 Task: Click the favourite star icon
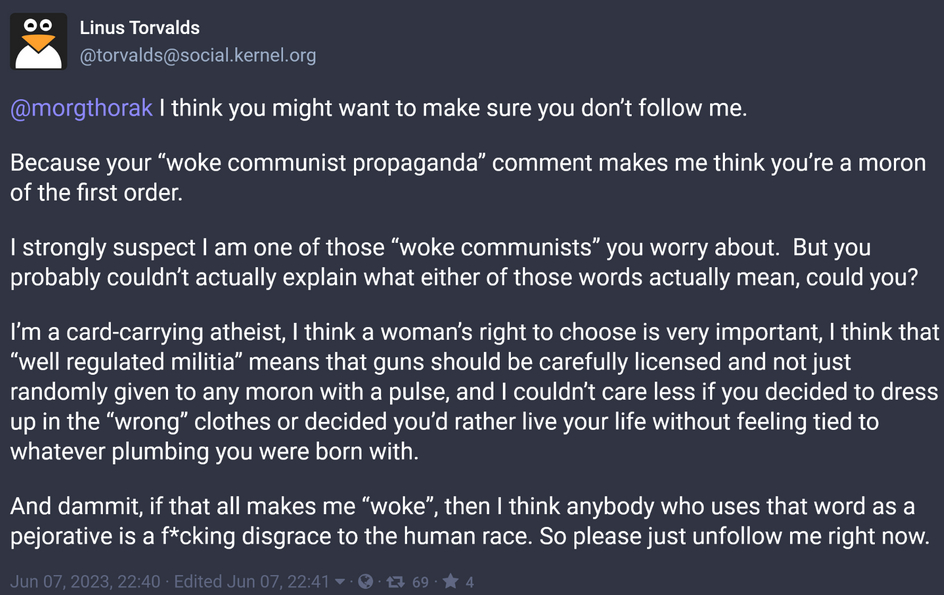pyautogui.click(x=450, y=581)
